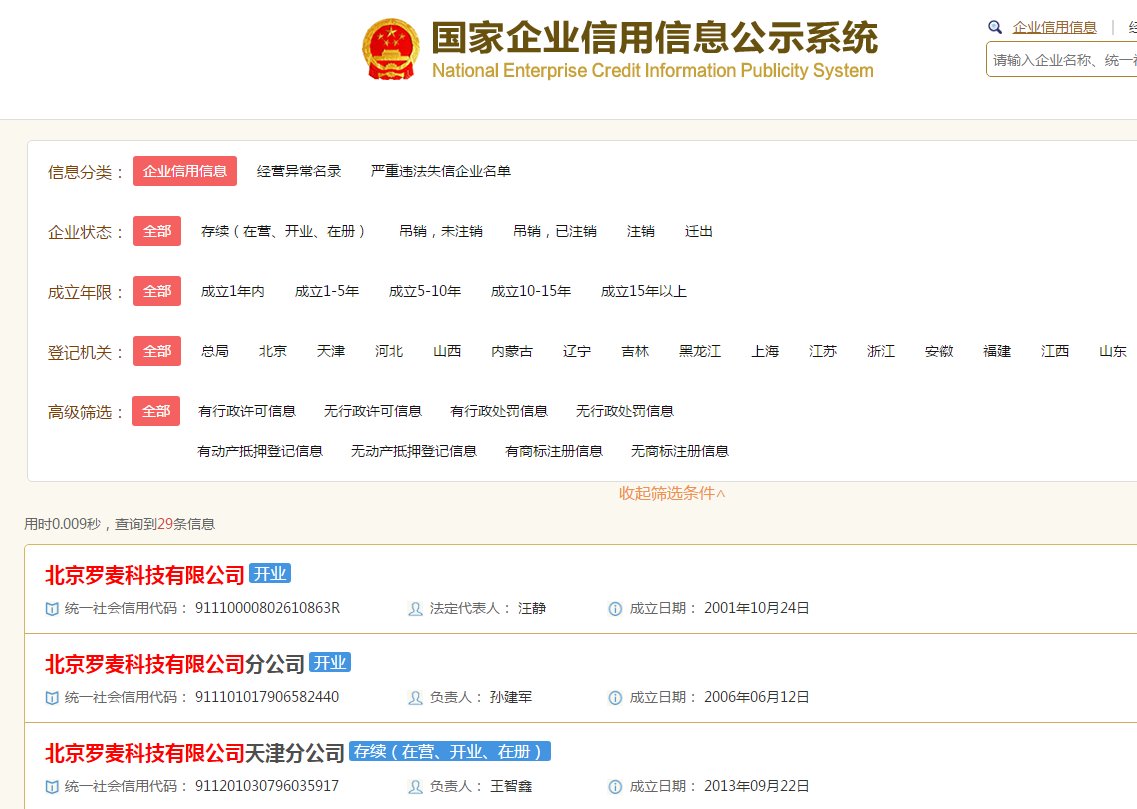Screen dimensions: 1137x809
Task: Click the person icon next to 负责人 孙建军
Action: tap(415, 697)
